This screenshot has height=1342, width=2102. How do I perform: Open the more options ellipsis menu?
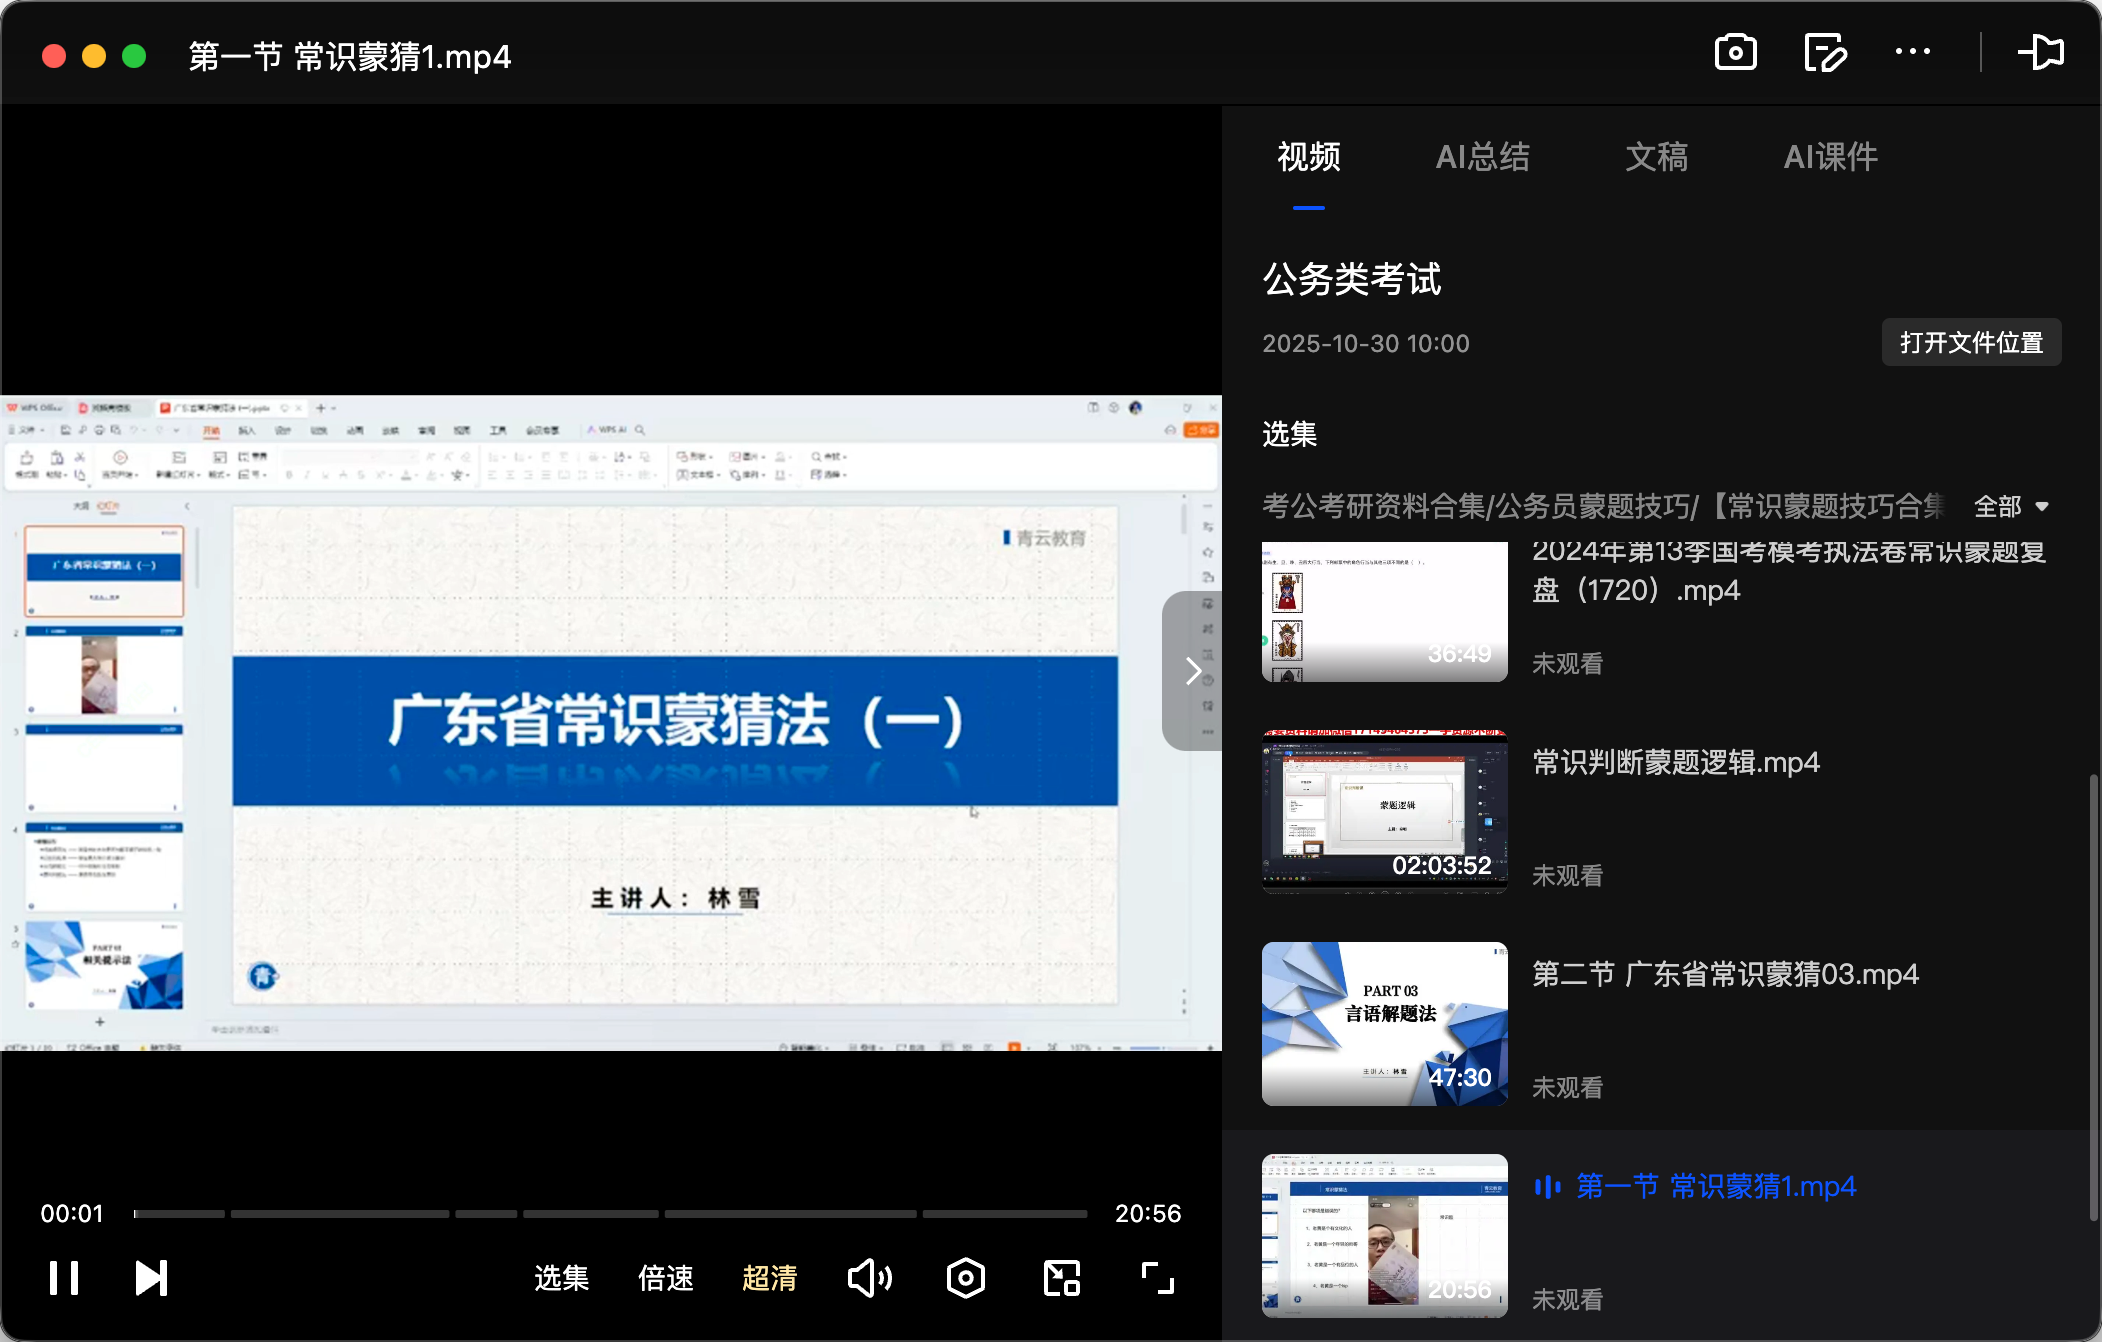tap(1912, 51)
